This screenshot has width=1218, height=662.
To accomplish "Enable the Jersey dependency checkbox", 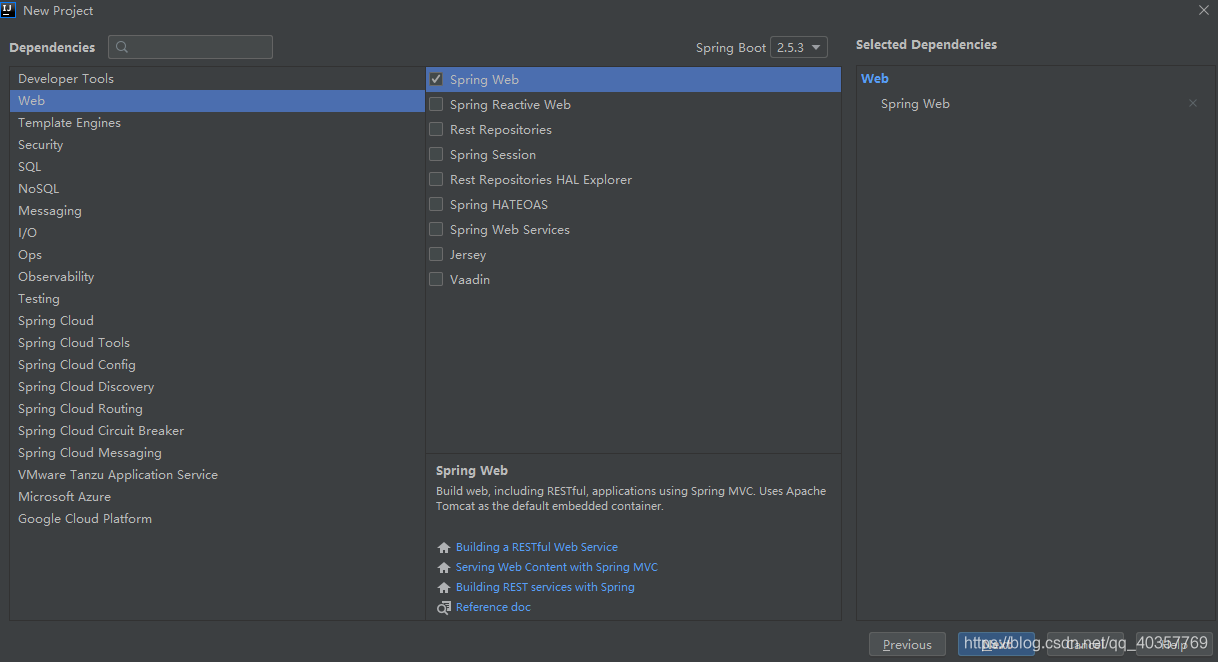I will [436, 254].
